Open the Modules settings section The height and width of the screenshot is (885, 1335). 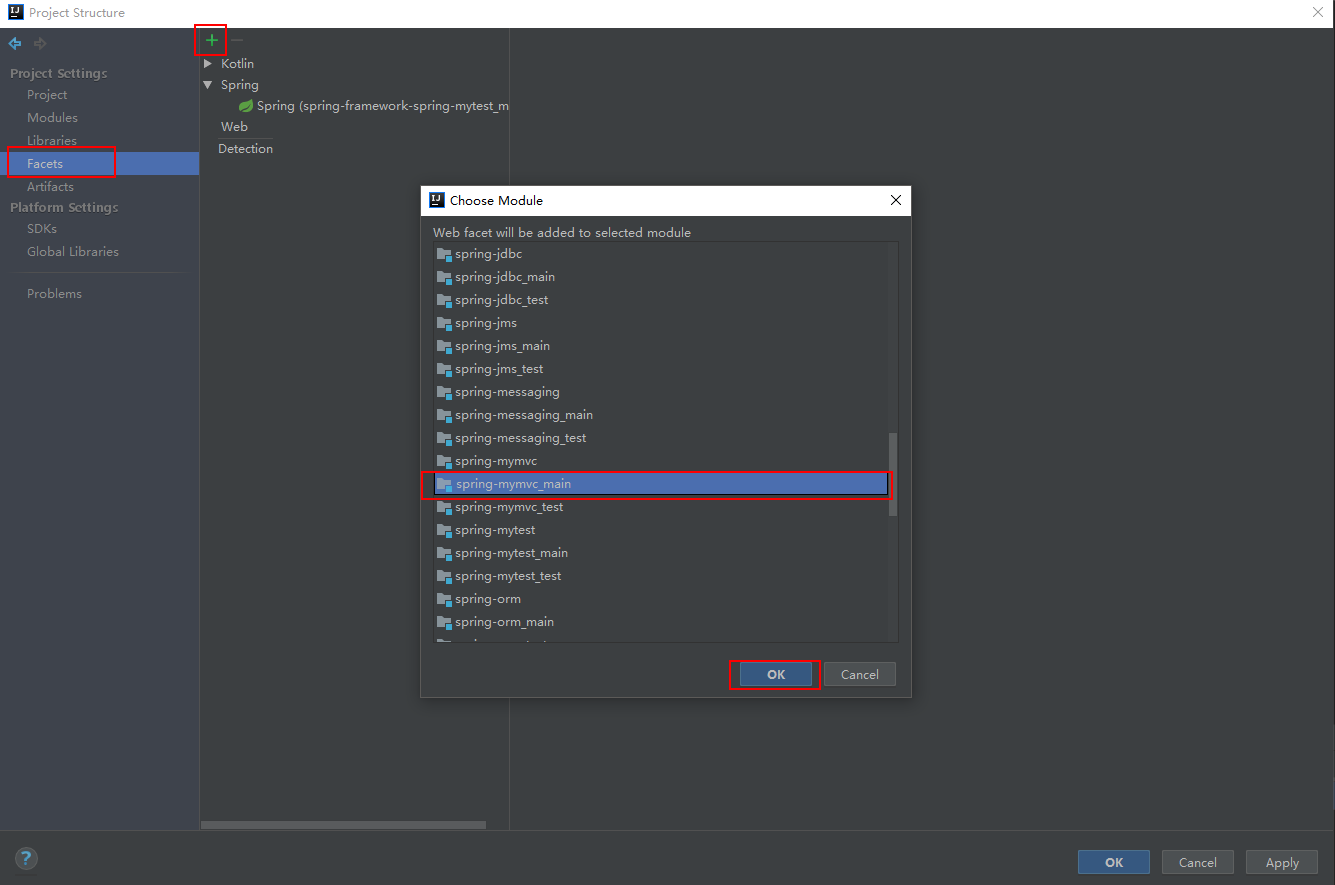click(52, 118)
